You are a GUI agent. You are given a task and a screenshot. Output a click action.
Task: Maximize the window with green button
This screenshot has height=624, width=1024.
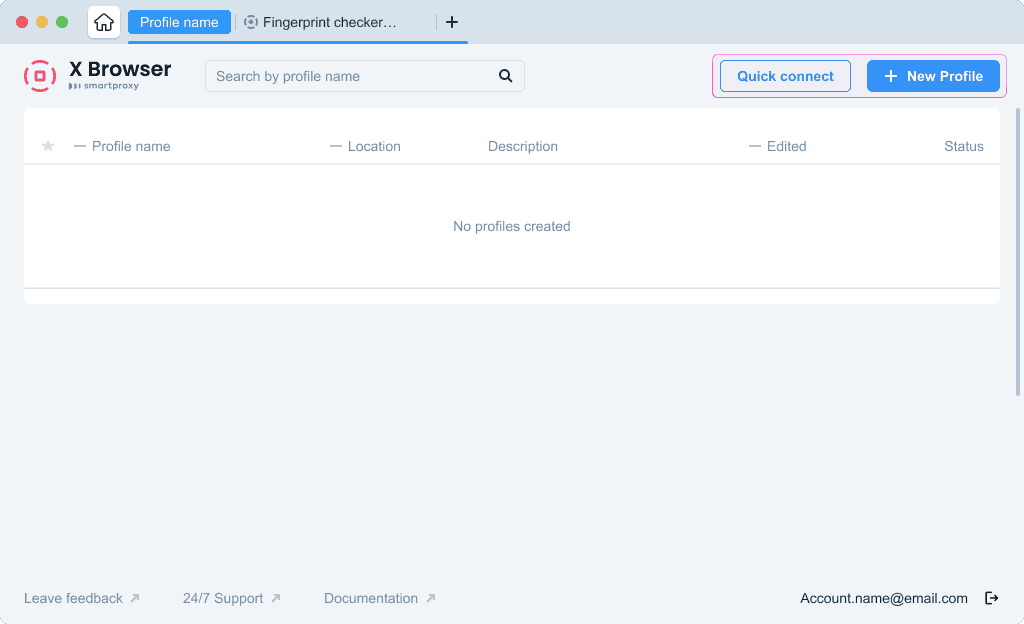[62, 22]
